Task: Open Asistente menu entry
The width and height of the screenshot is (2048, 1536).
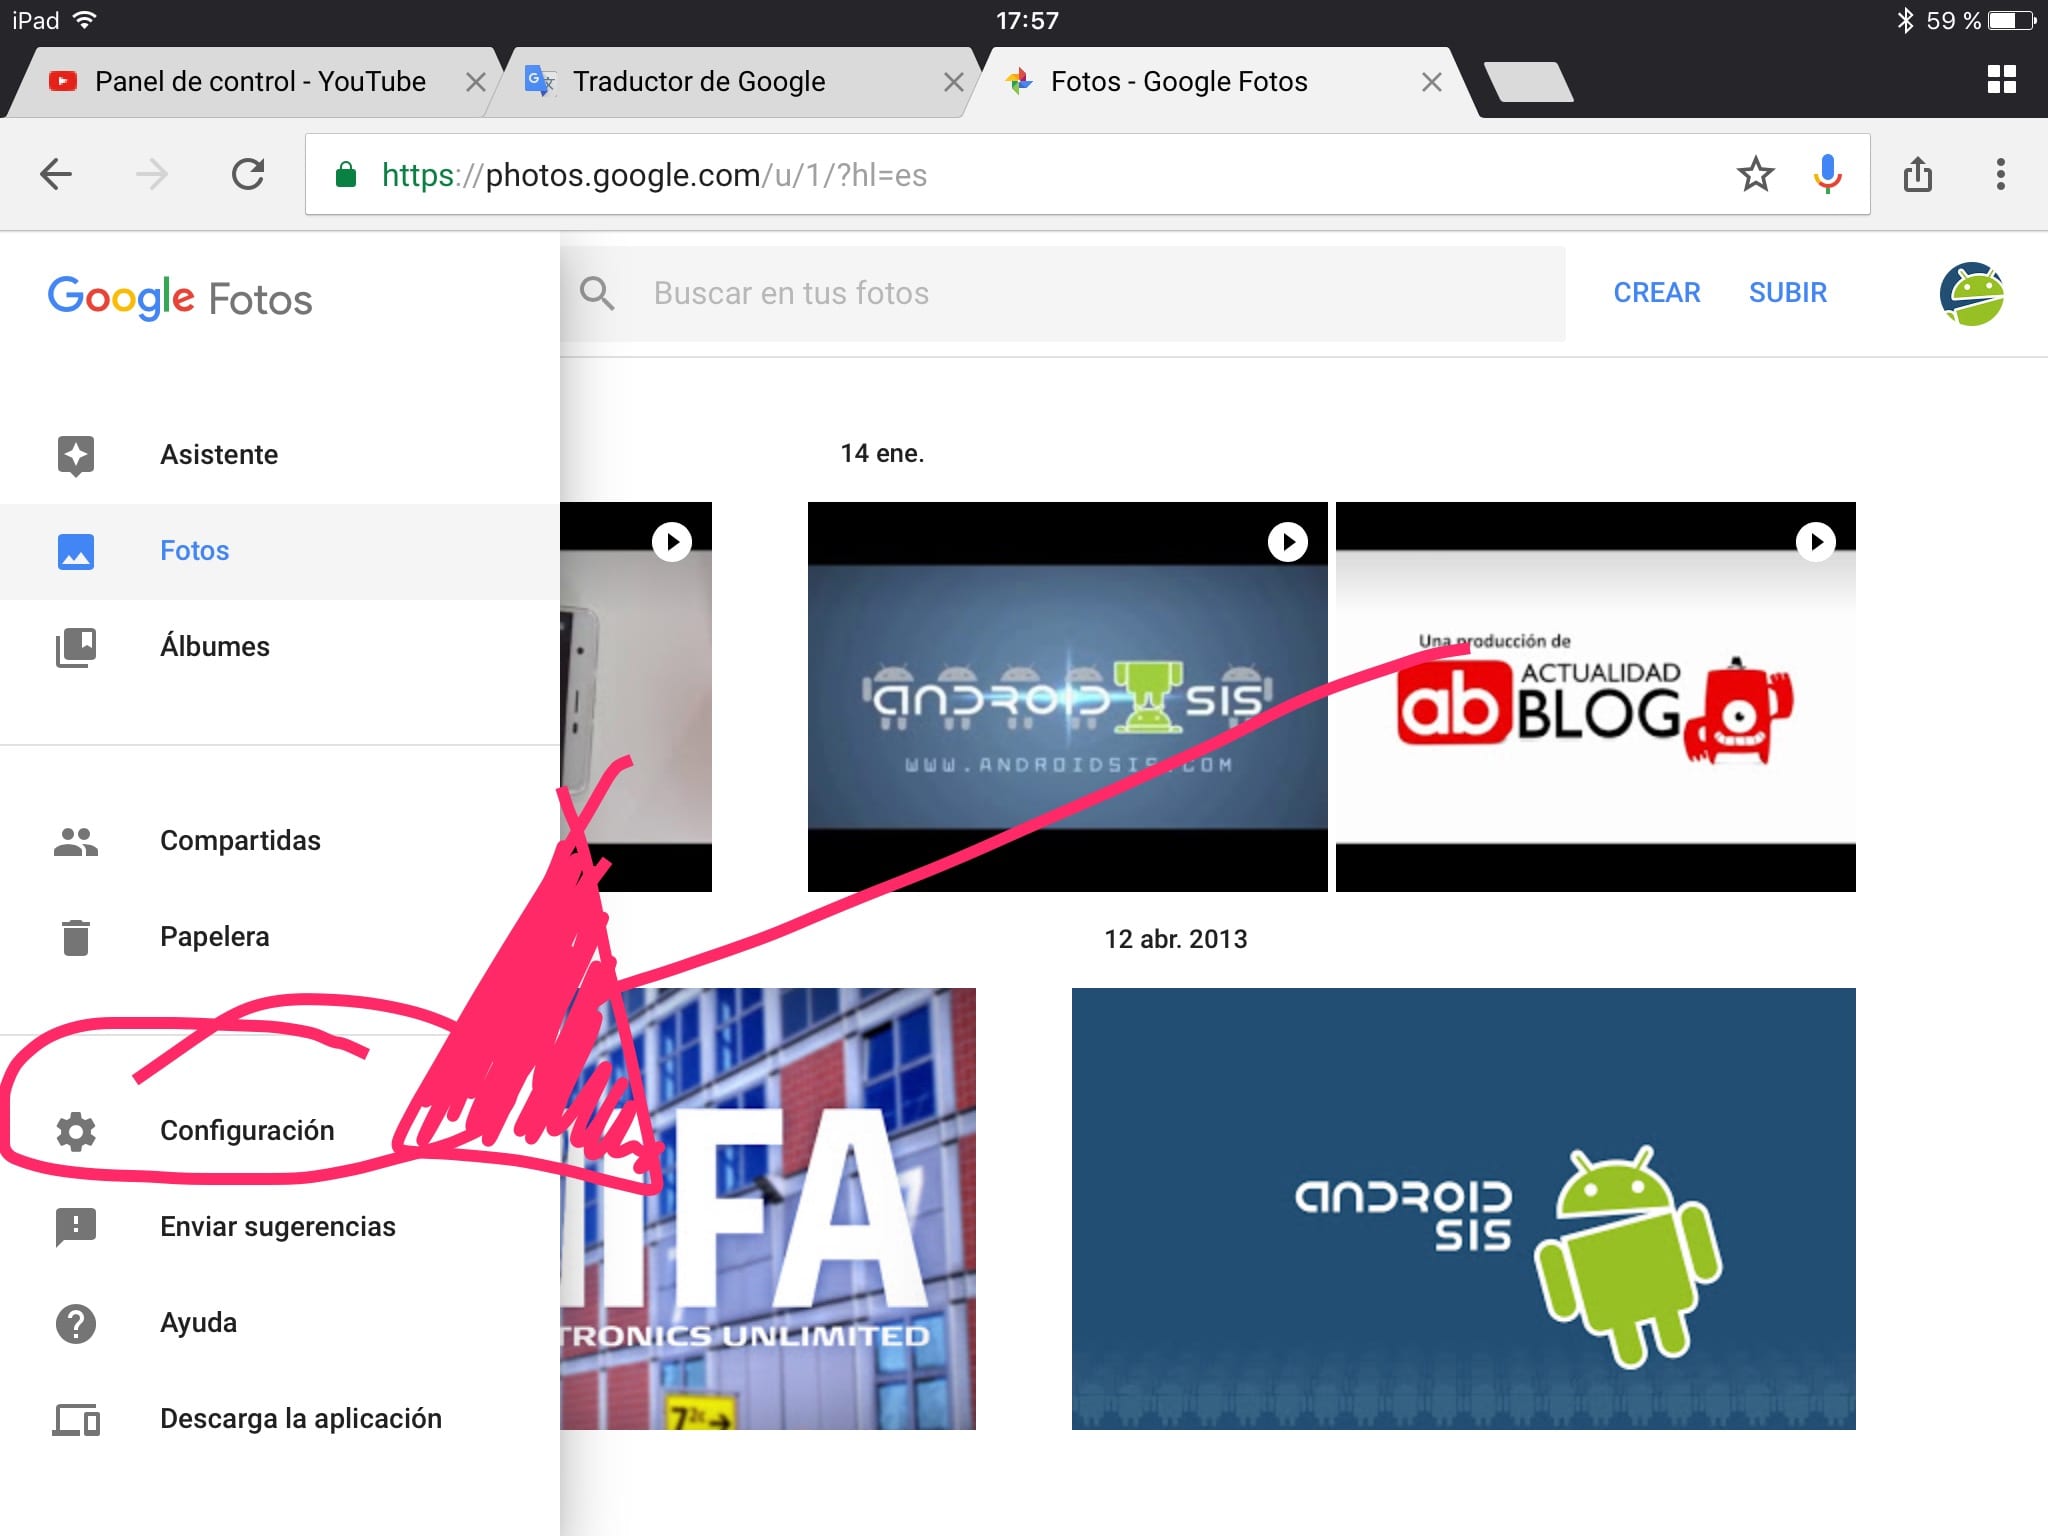Action: [x=280, y=455]
